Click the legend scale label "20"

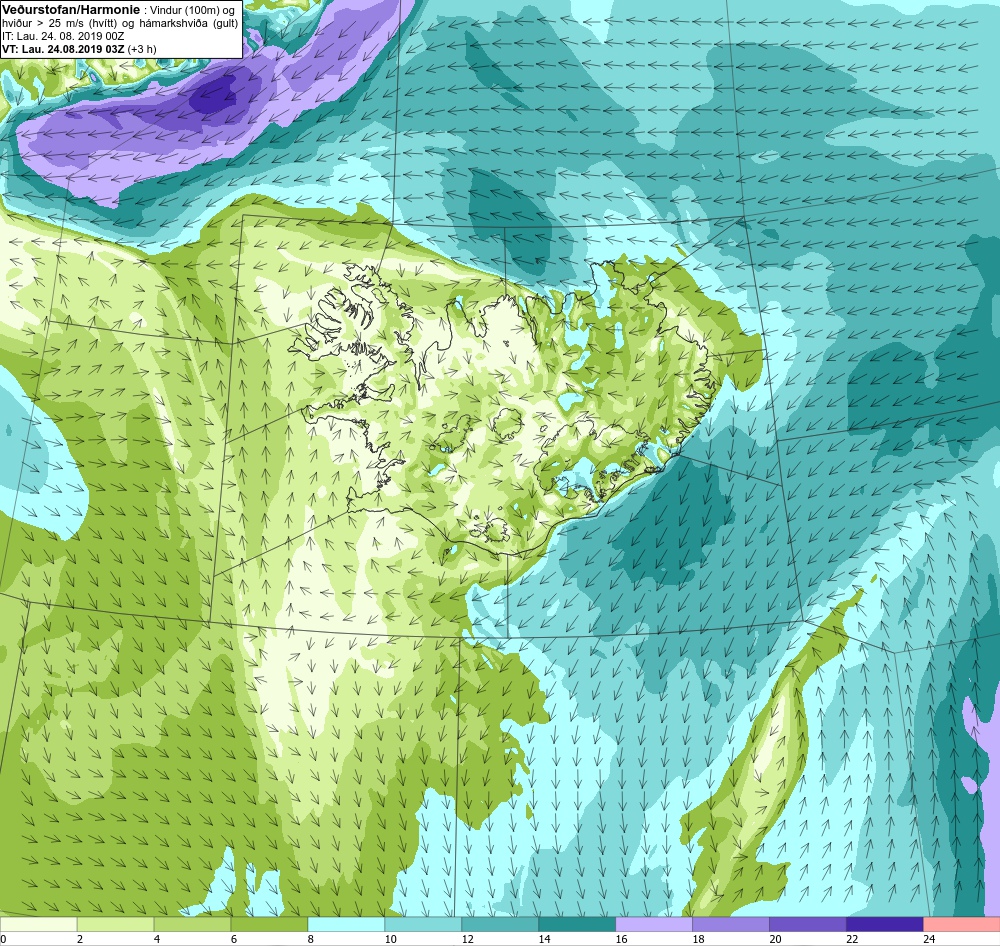pyautogui.click(x=775, y=939)
